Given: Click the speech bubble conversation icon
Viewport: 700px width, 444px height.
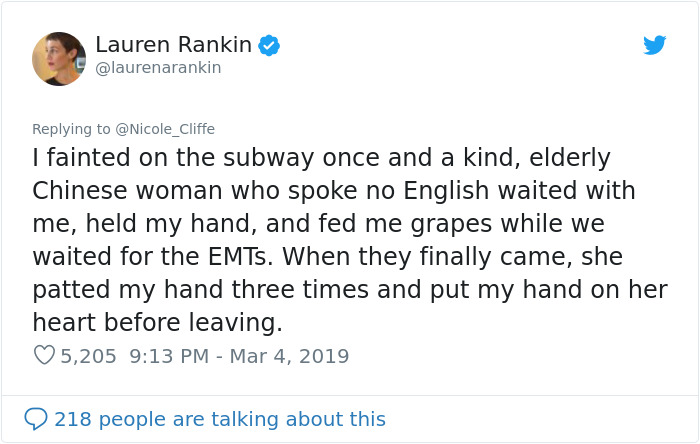Looking at the screenshot, I should tap(36, 419).
